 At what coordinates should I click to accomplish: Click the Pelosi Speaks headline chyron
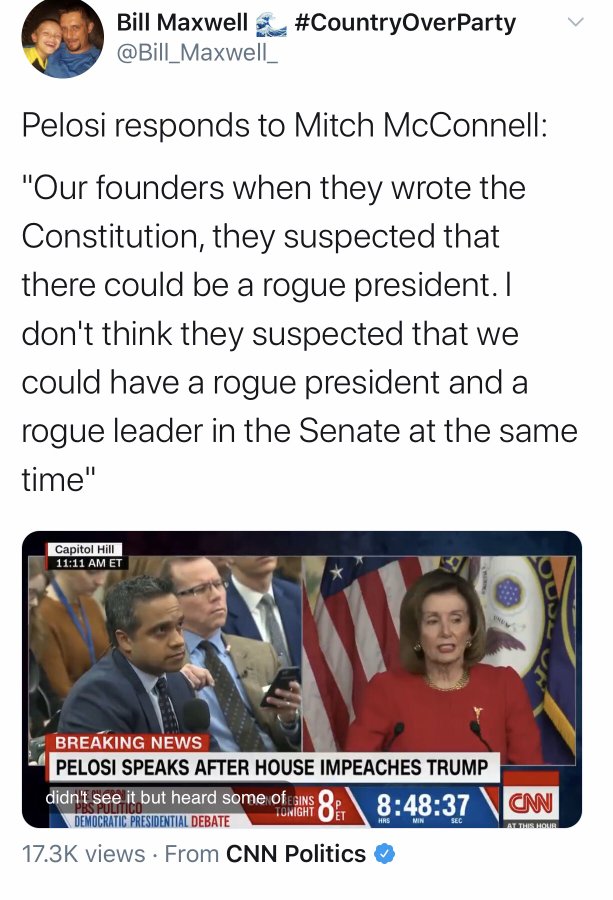tap(272, 767)
